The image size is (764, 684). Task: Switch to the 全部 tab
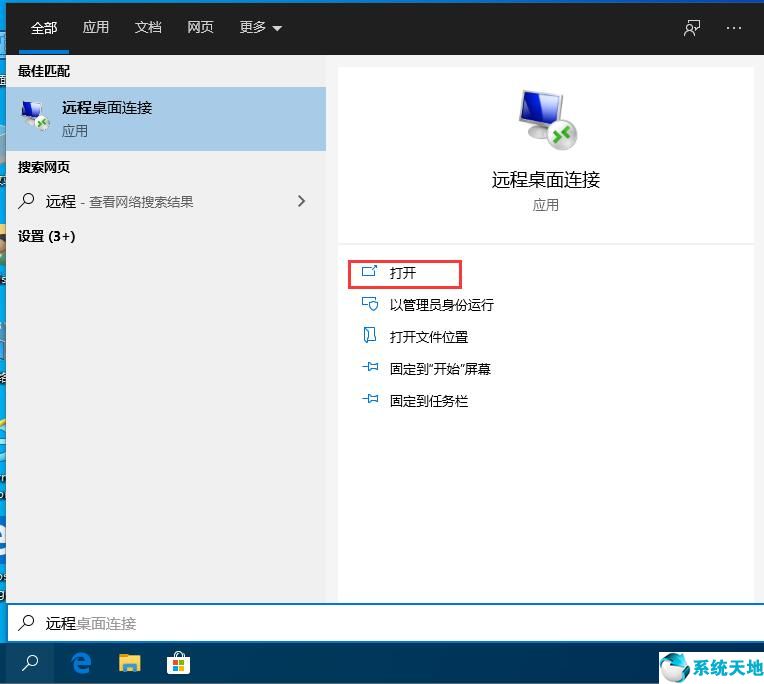44,28
